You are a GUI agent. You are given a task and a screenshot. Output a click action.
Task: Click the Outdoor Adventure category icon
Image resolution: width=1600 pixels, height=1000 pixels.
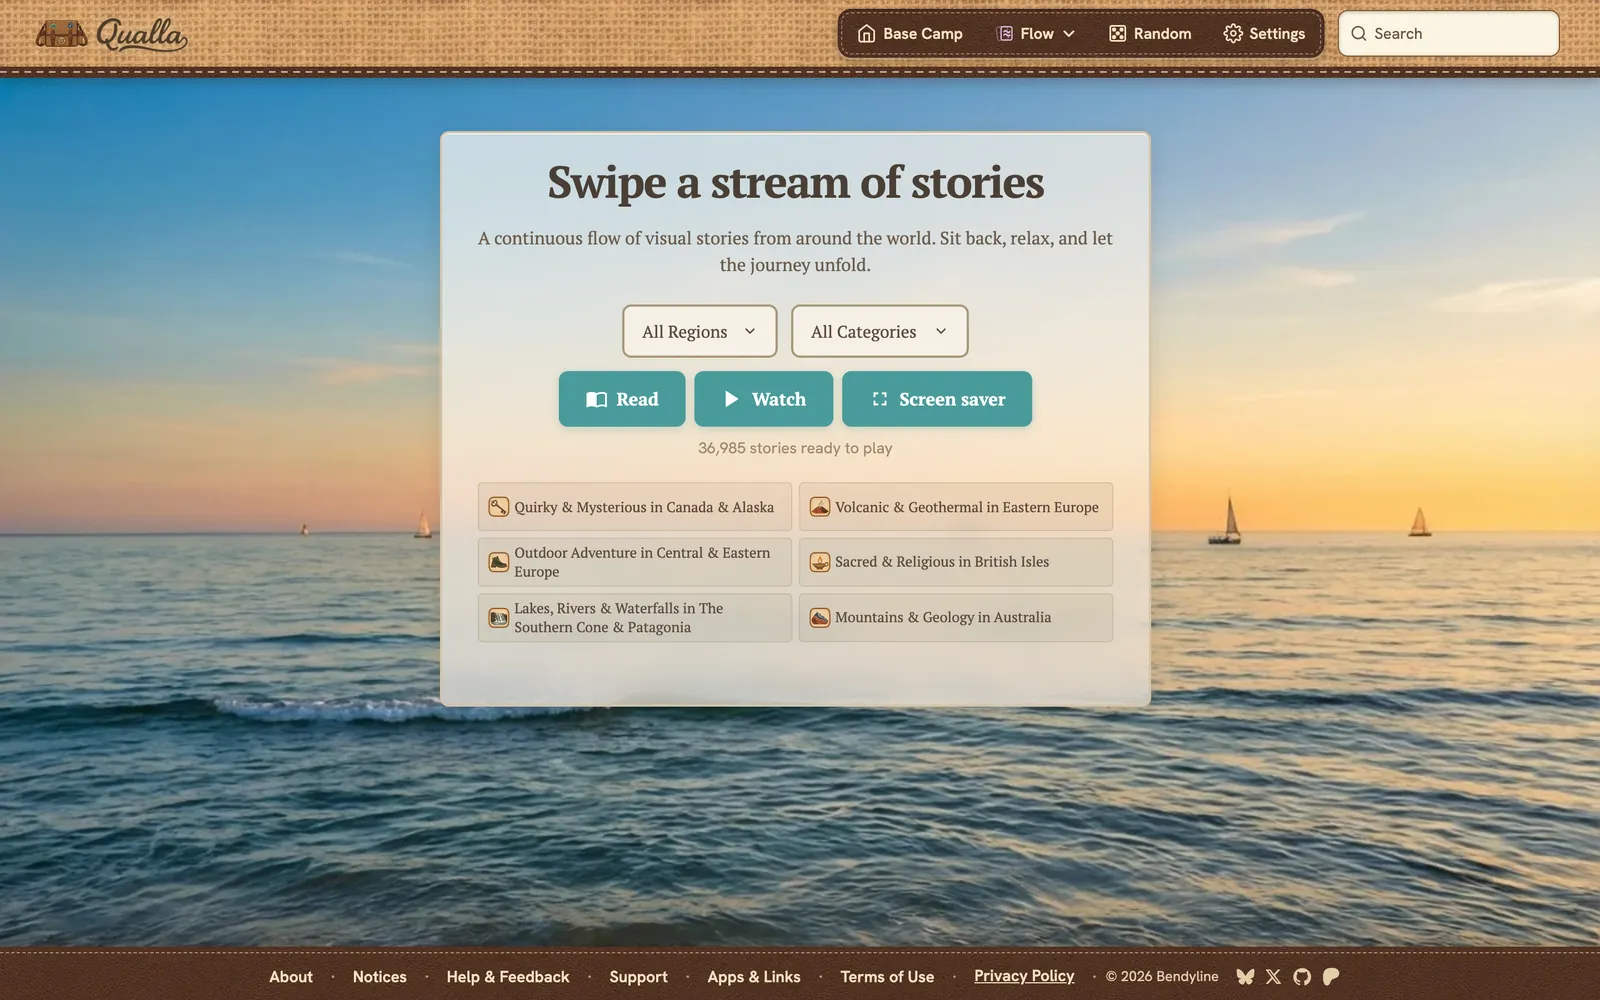499,562
